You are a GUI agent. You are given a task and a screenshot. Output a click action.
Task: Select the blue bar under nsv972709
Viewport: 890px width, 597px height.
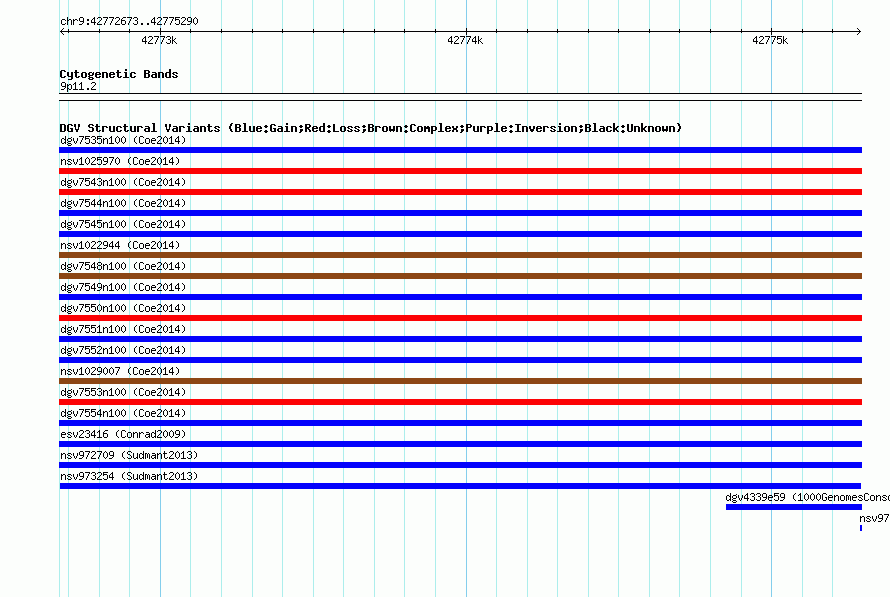[460, 465]
